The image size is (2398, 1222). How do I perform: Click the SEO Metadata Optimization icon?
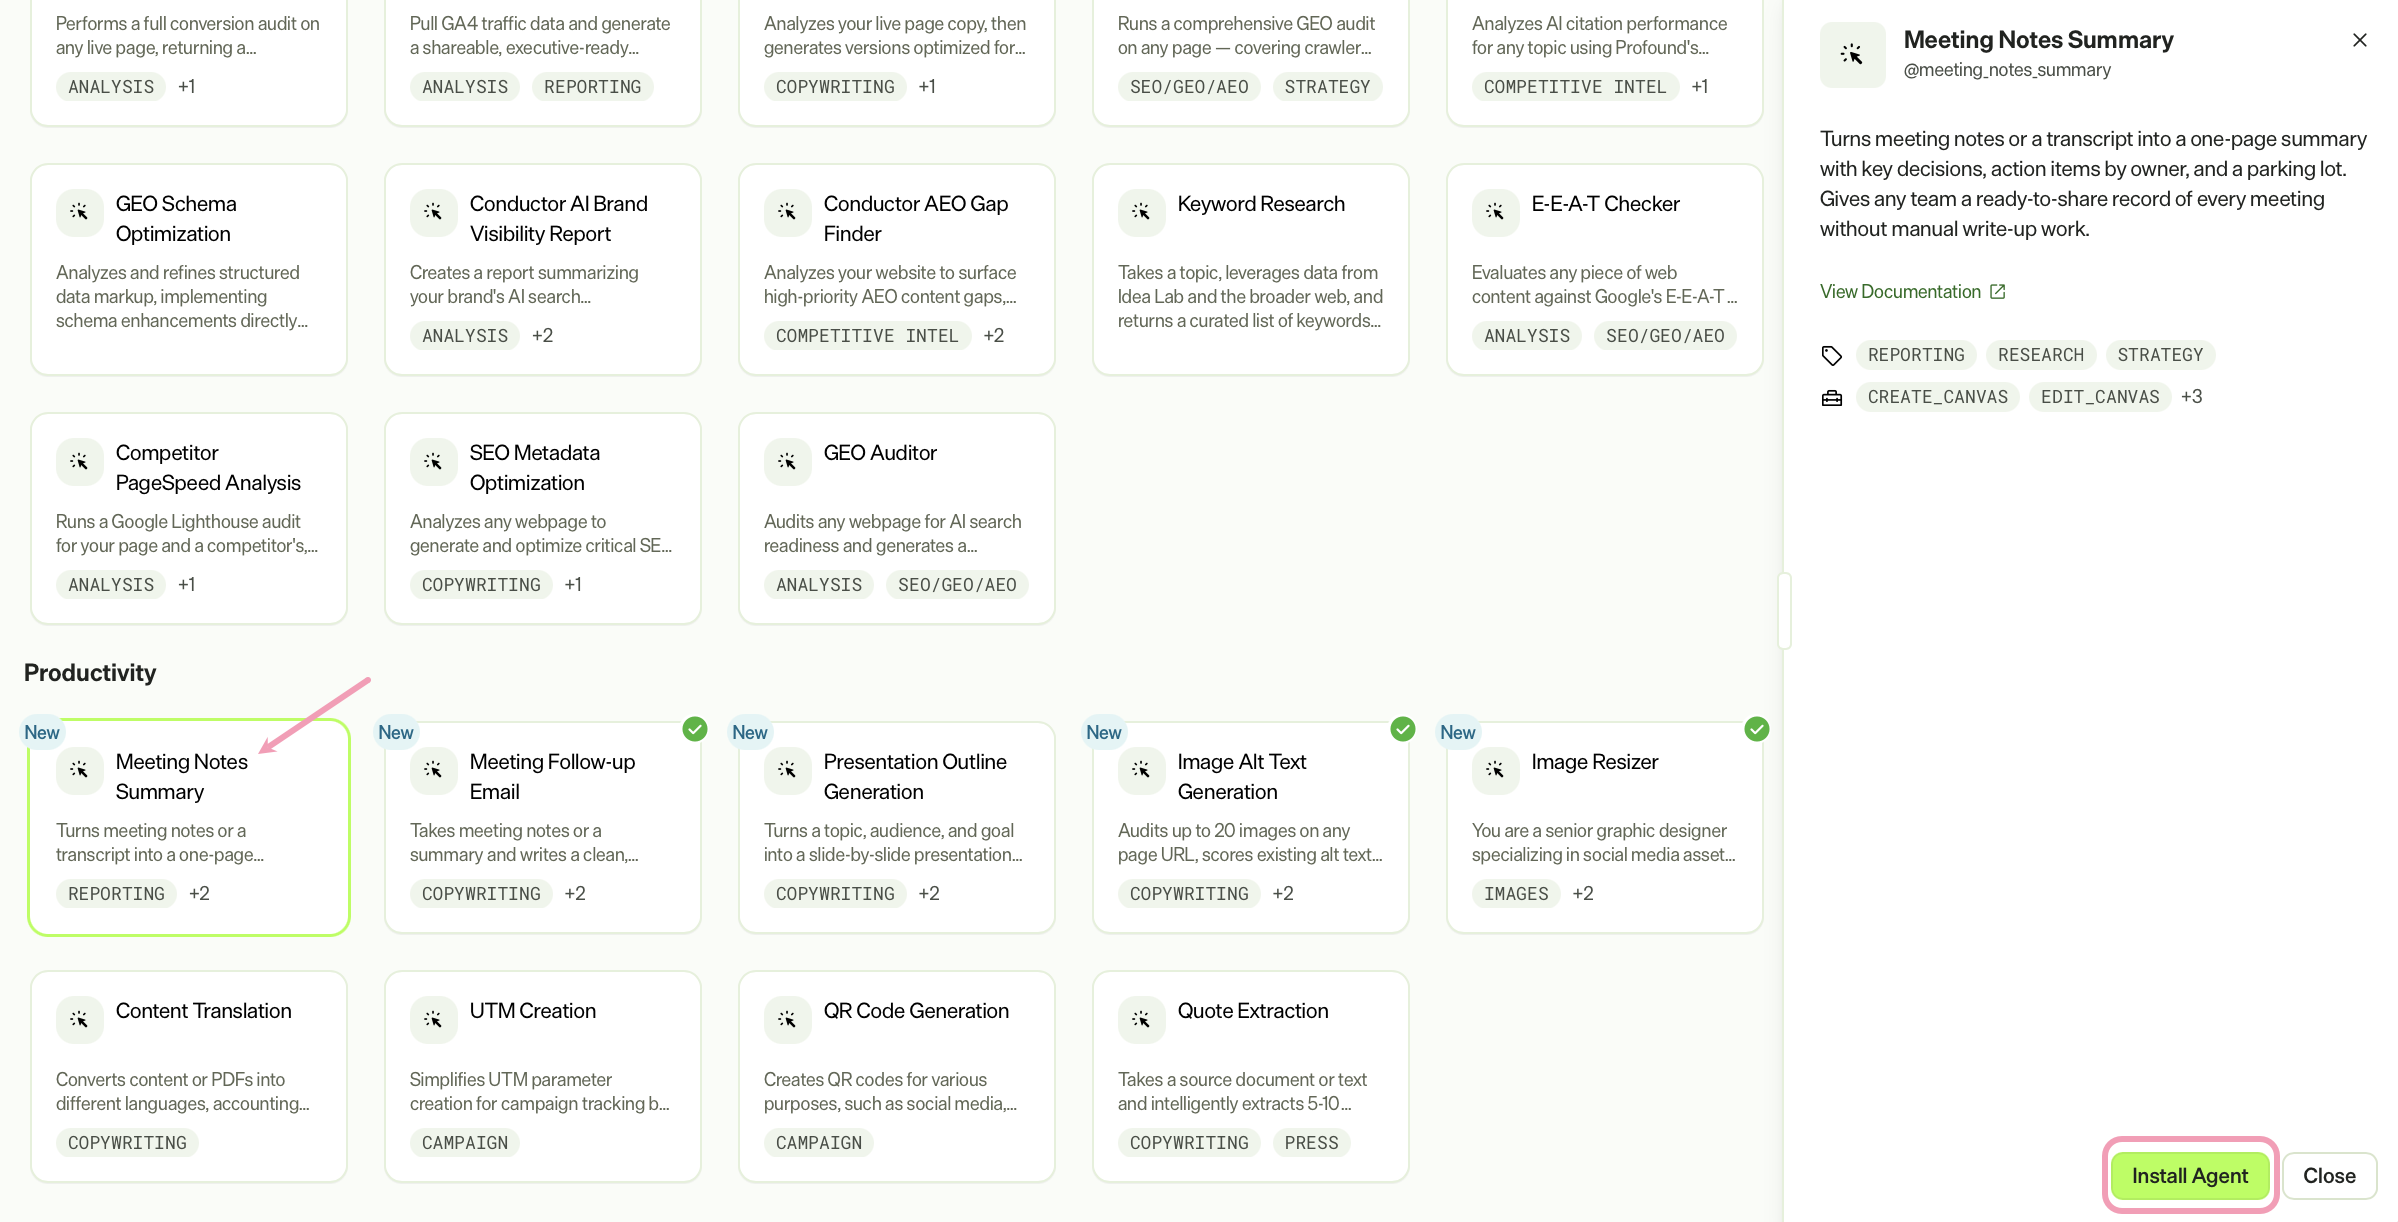433,461
